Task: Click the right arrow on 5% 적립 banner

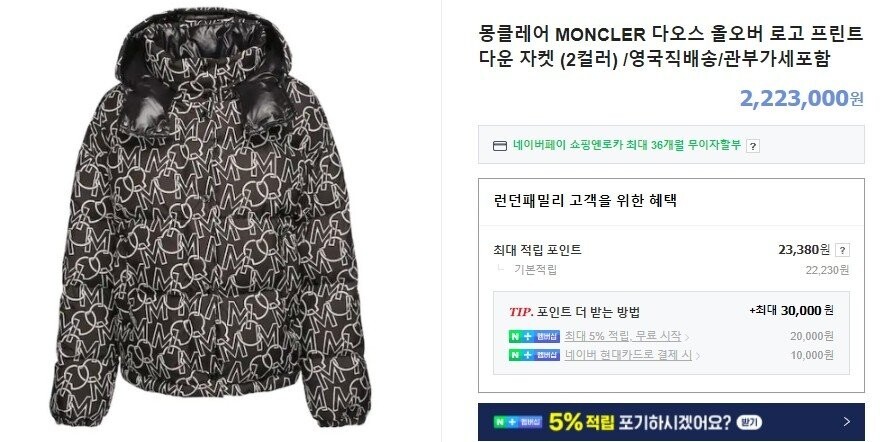Action: click(846, 422)
